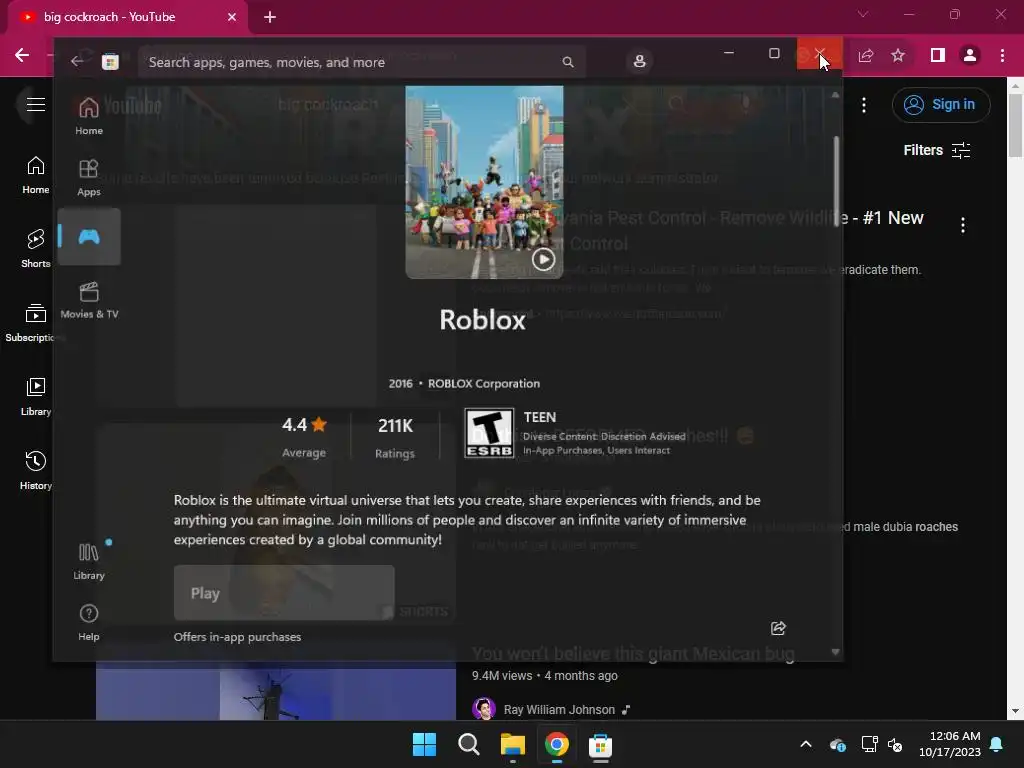
Task: Open Library in Microsoft Store sidebar
Action: click(89, 561)
